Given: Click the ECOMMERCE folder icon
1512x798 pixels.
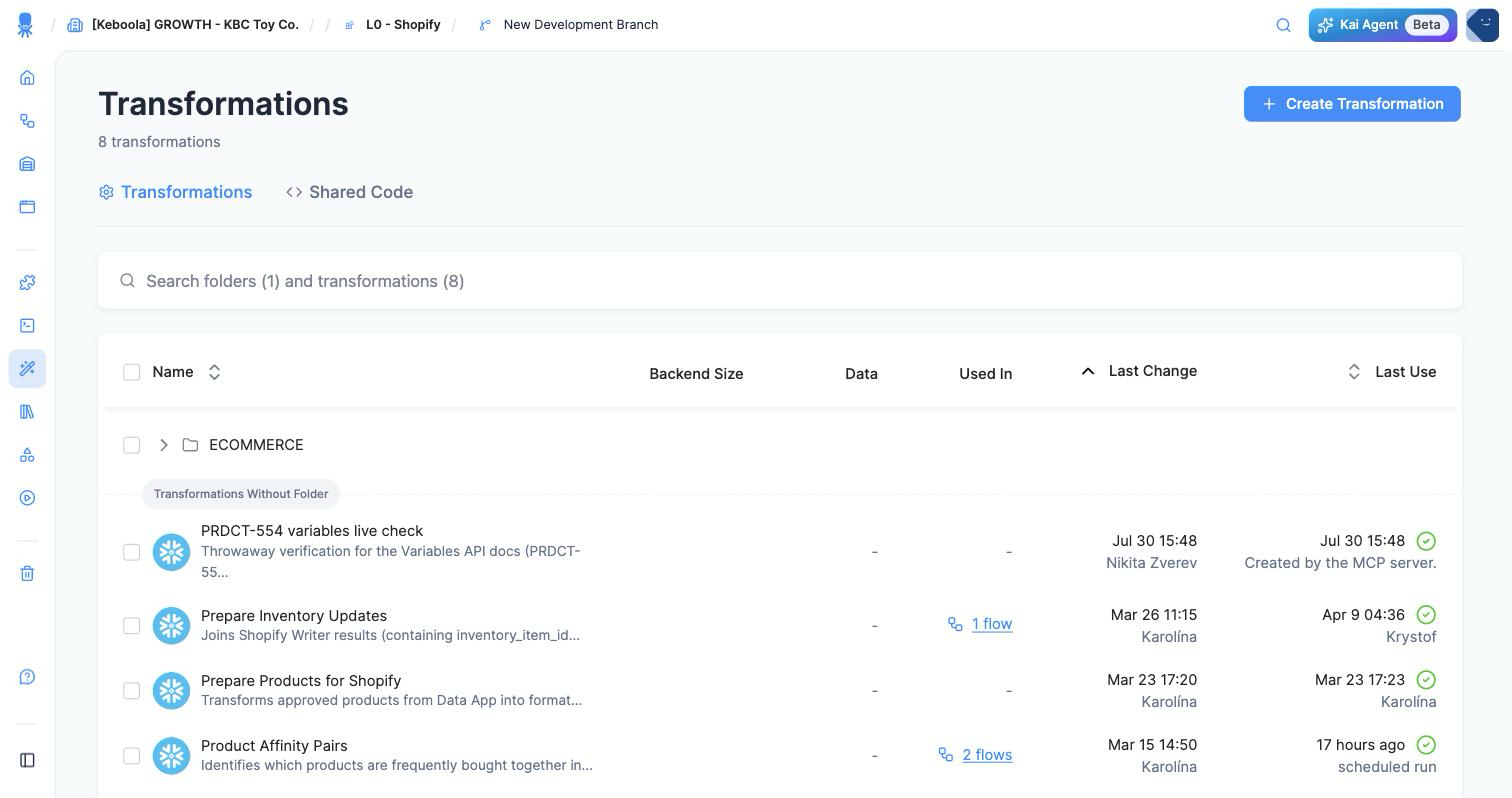Looking at the screenshot, I should point(190,445).
